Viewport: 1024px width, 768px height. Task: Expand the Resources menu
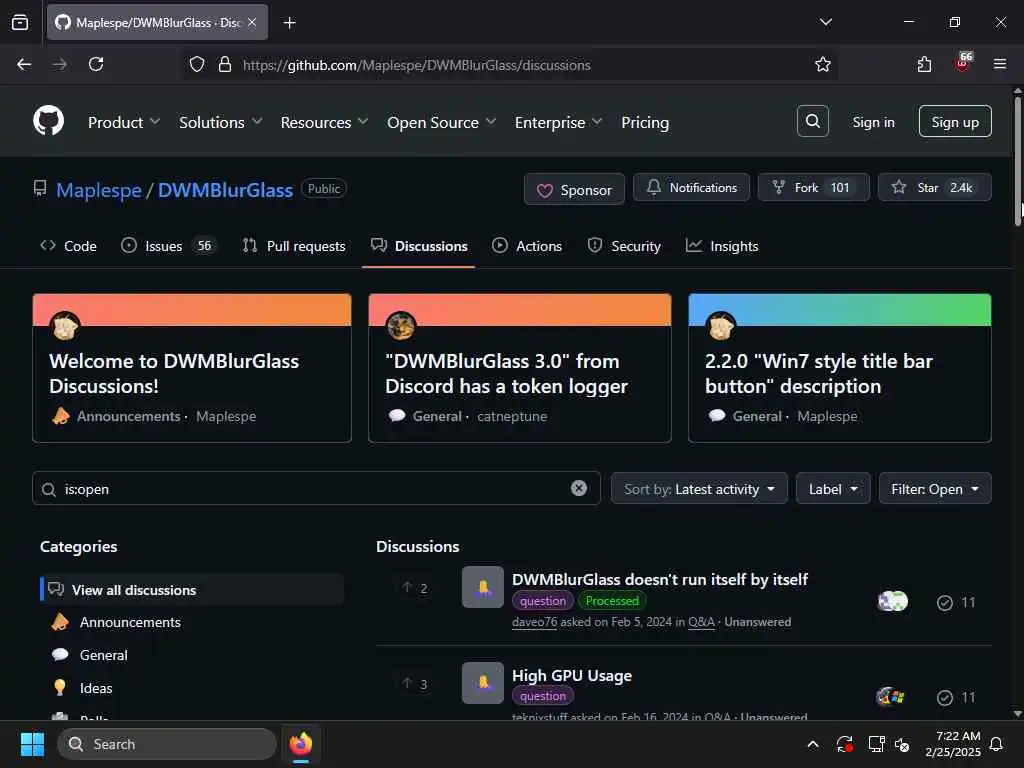[325, 122]
